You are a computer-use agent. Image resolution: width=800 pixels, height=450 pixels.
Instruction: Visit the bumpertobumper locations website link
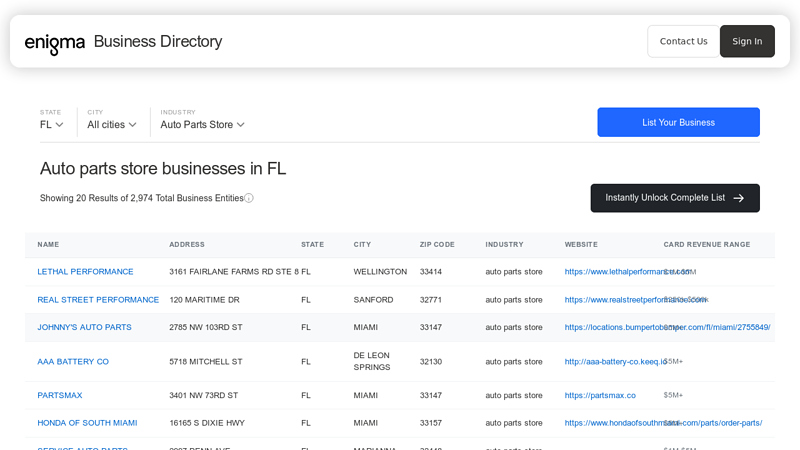pyautogui.click(x=667, y=327)
